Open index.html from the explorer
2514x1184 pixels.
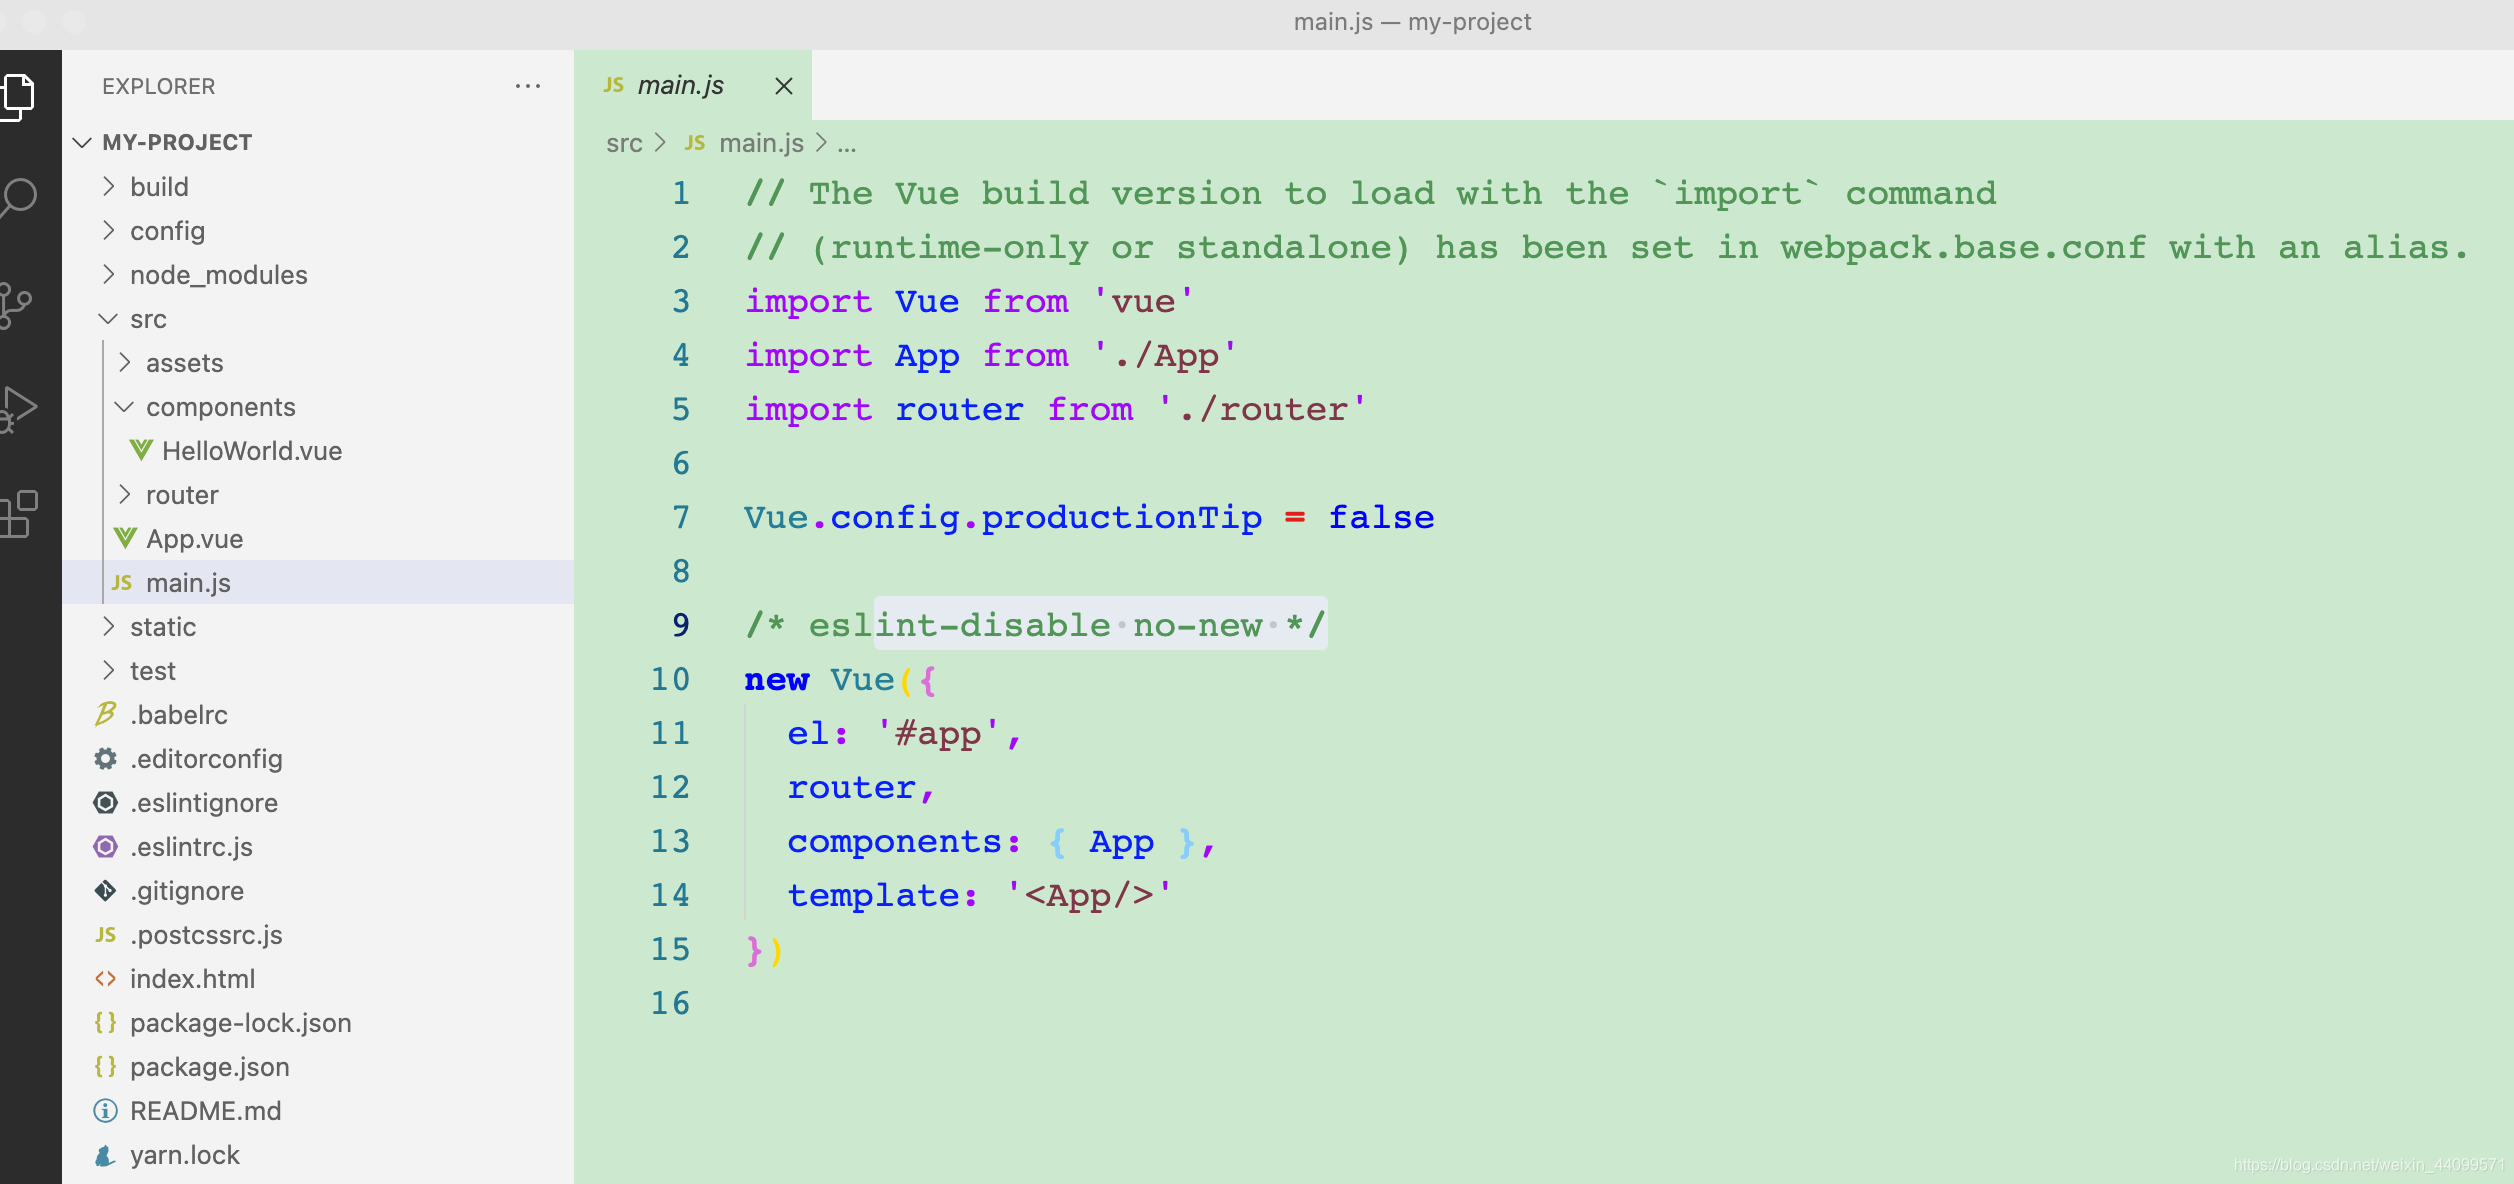pyautogui.click(x=318, y=979)
